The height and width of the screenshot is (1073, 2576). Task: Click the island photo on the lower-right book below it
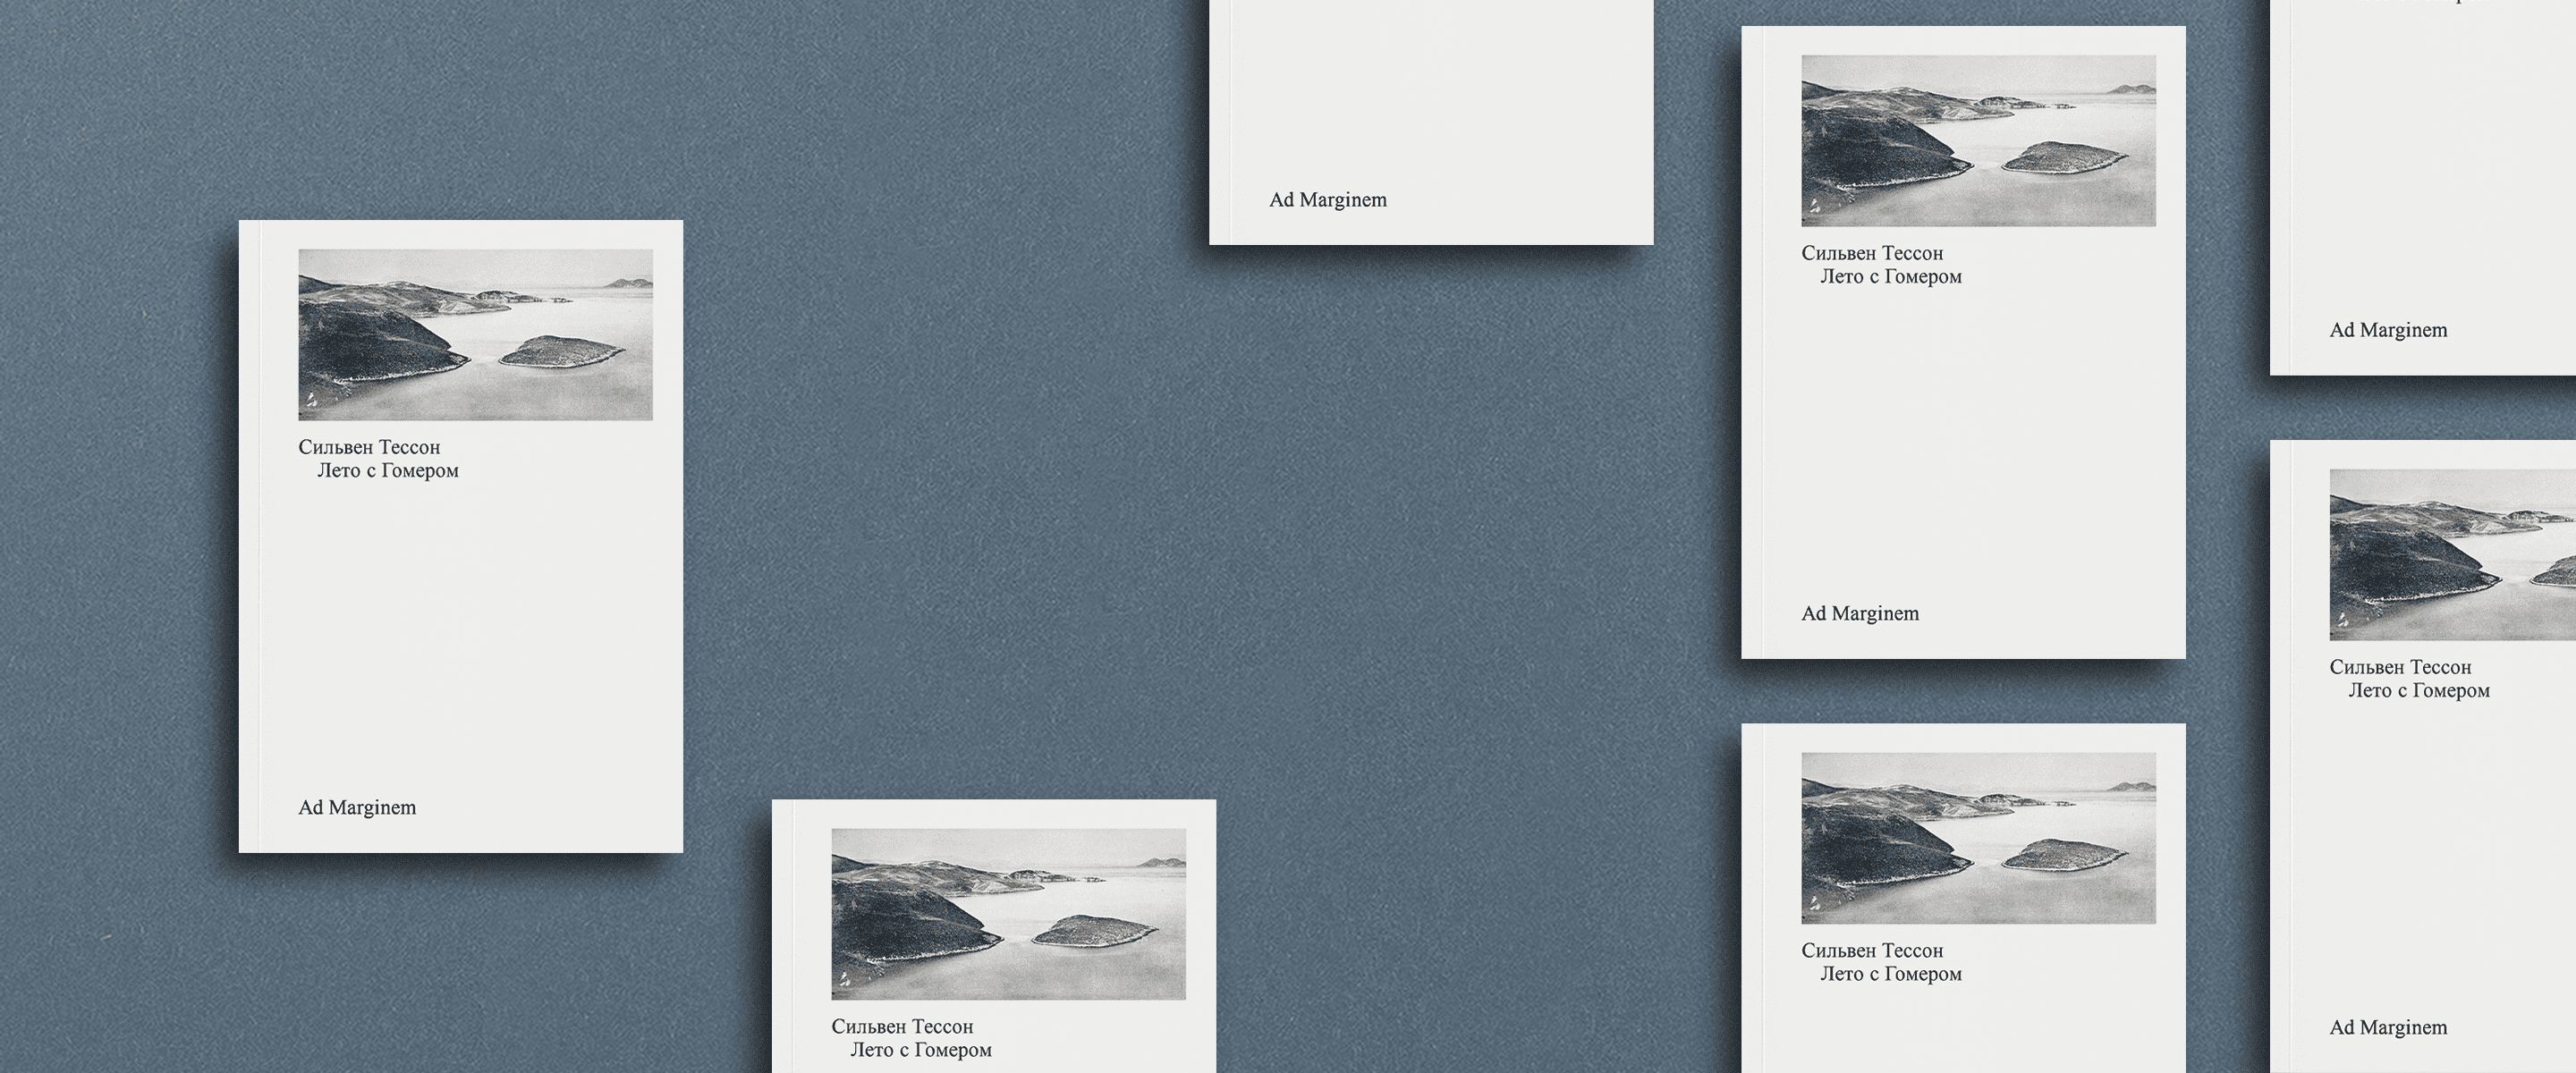point(1978,838)
